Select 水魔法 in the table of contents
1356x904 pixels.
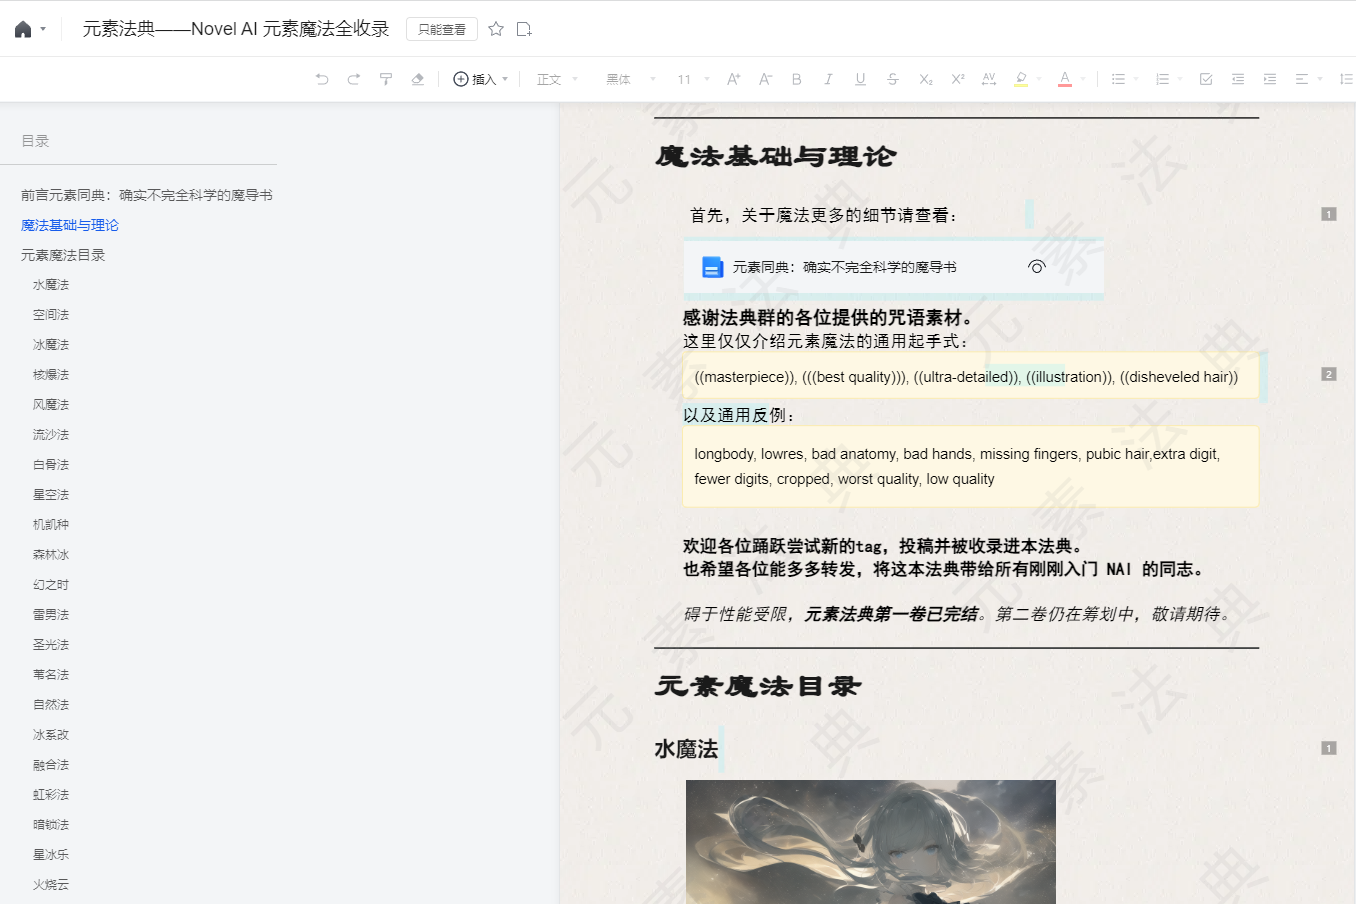[50, 285]
